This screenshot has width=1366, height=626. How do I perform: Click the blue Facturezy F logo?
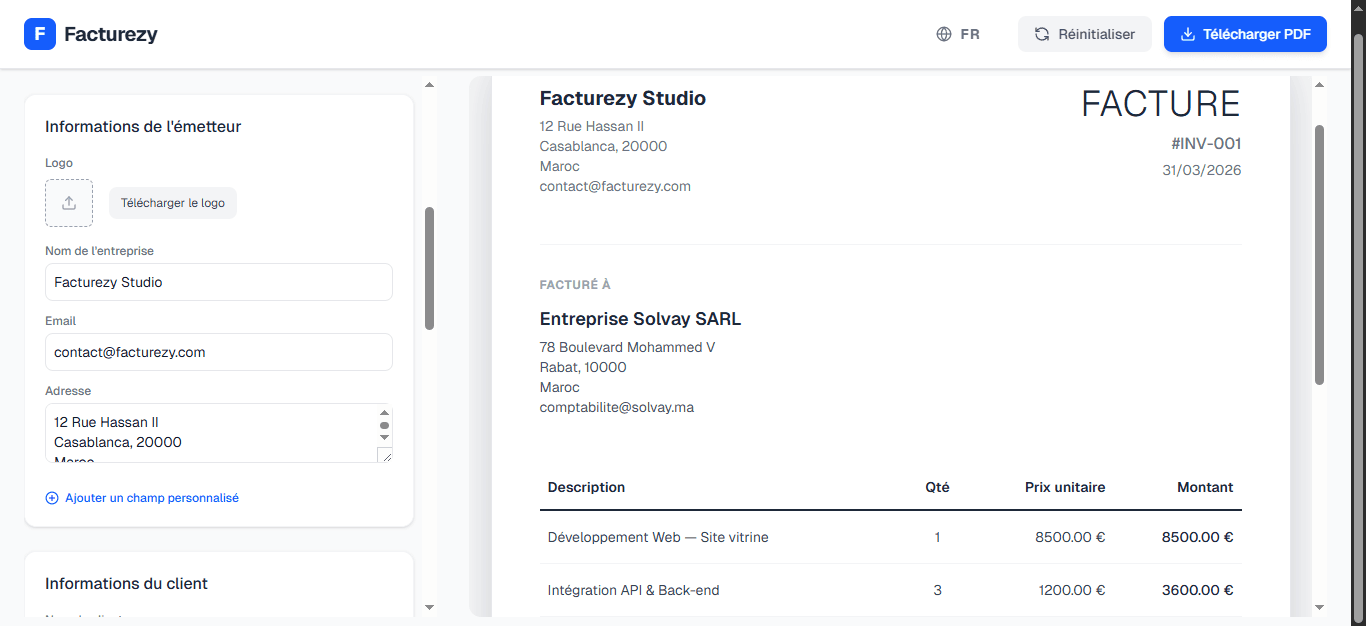coord(40,34)
